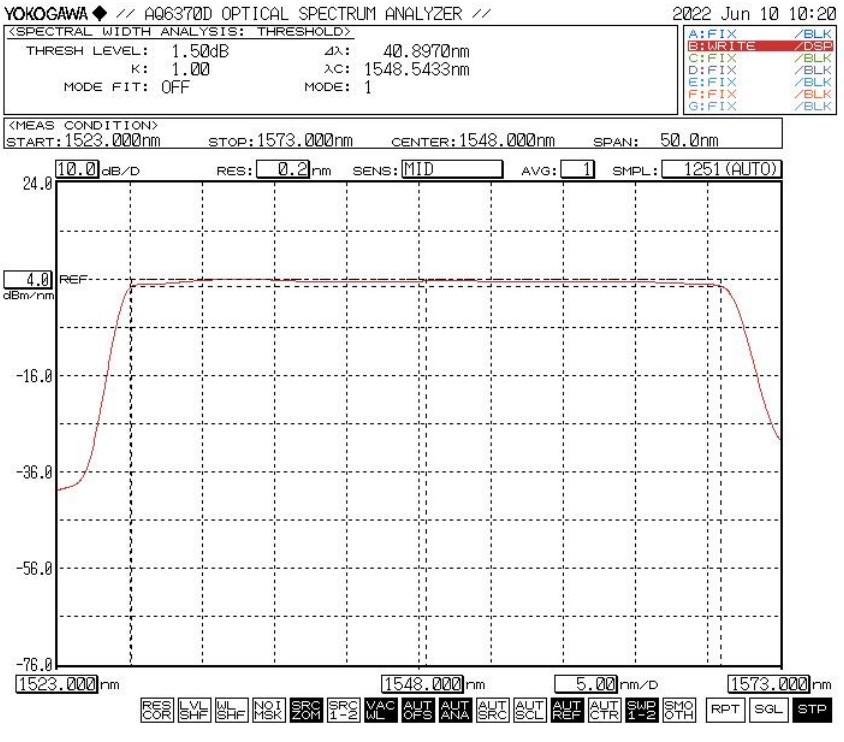Image resolution: width=844 pixels, height=742 pixels.
Task: Open the RES resolution field showing 0.2
Action: click(283, 171)
